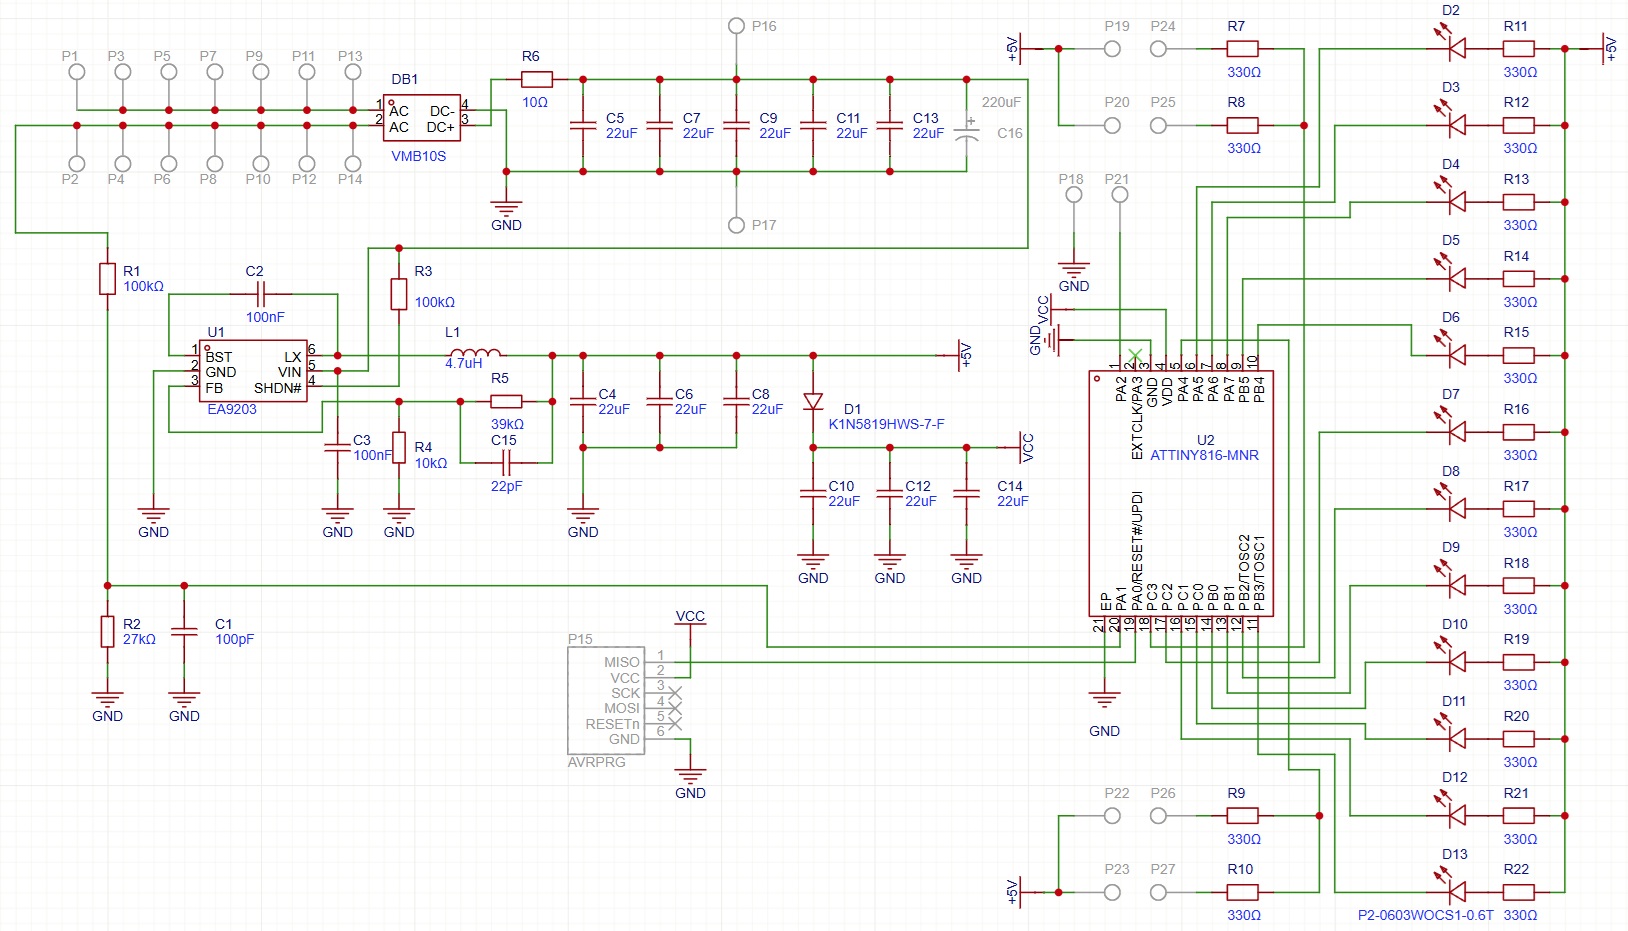Select resistor R5 39kΩ symbol

[506, 401]
